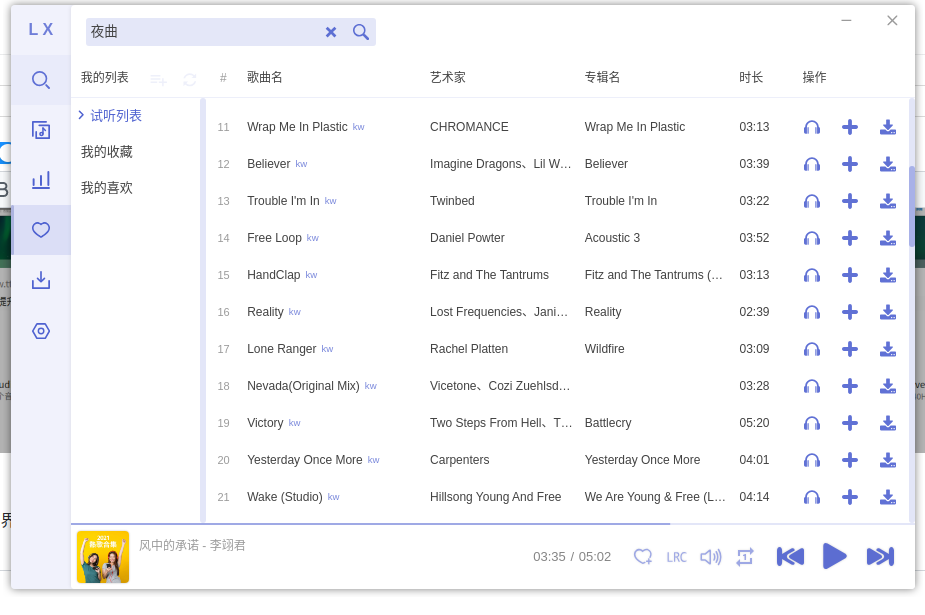Add Reality to a list
925x615 pixels.
849,312
